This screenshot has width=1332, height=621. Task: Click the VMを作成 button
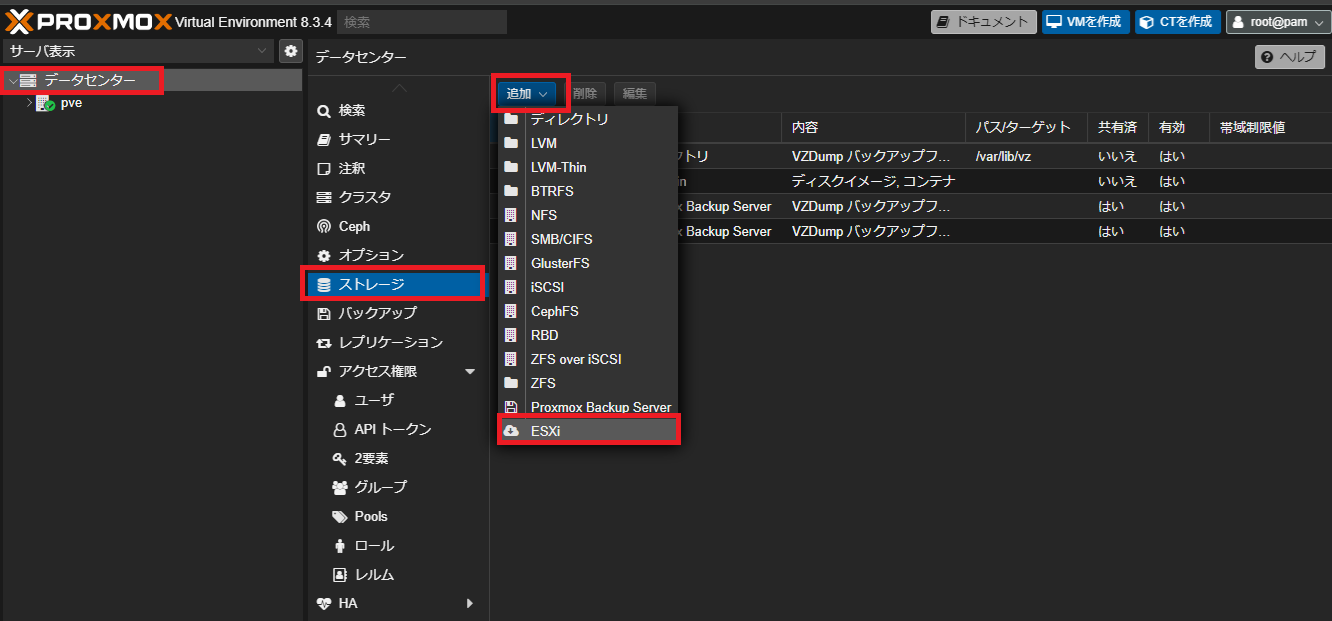[1085, 22]
